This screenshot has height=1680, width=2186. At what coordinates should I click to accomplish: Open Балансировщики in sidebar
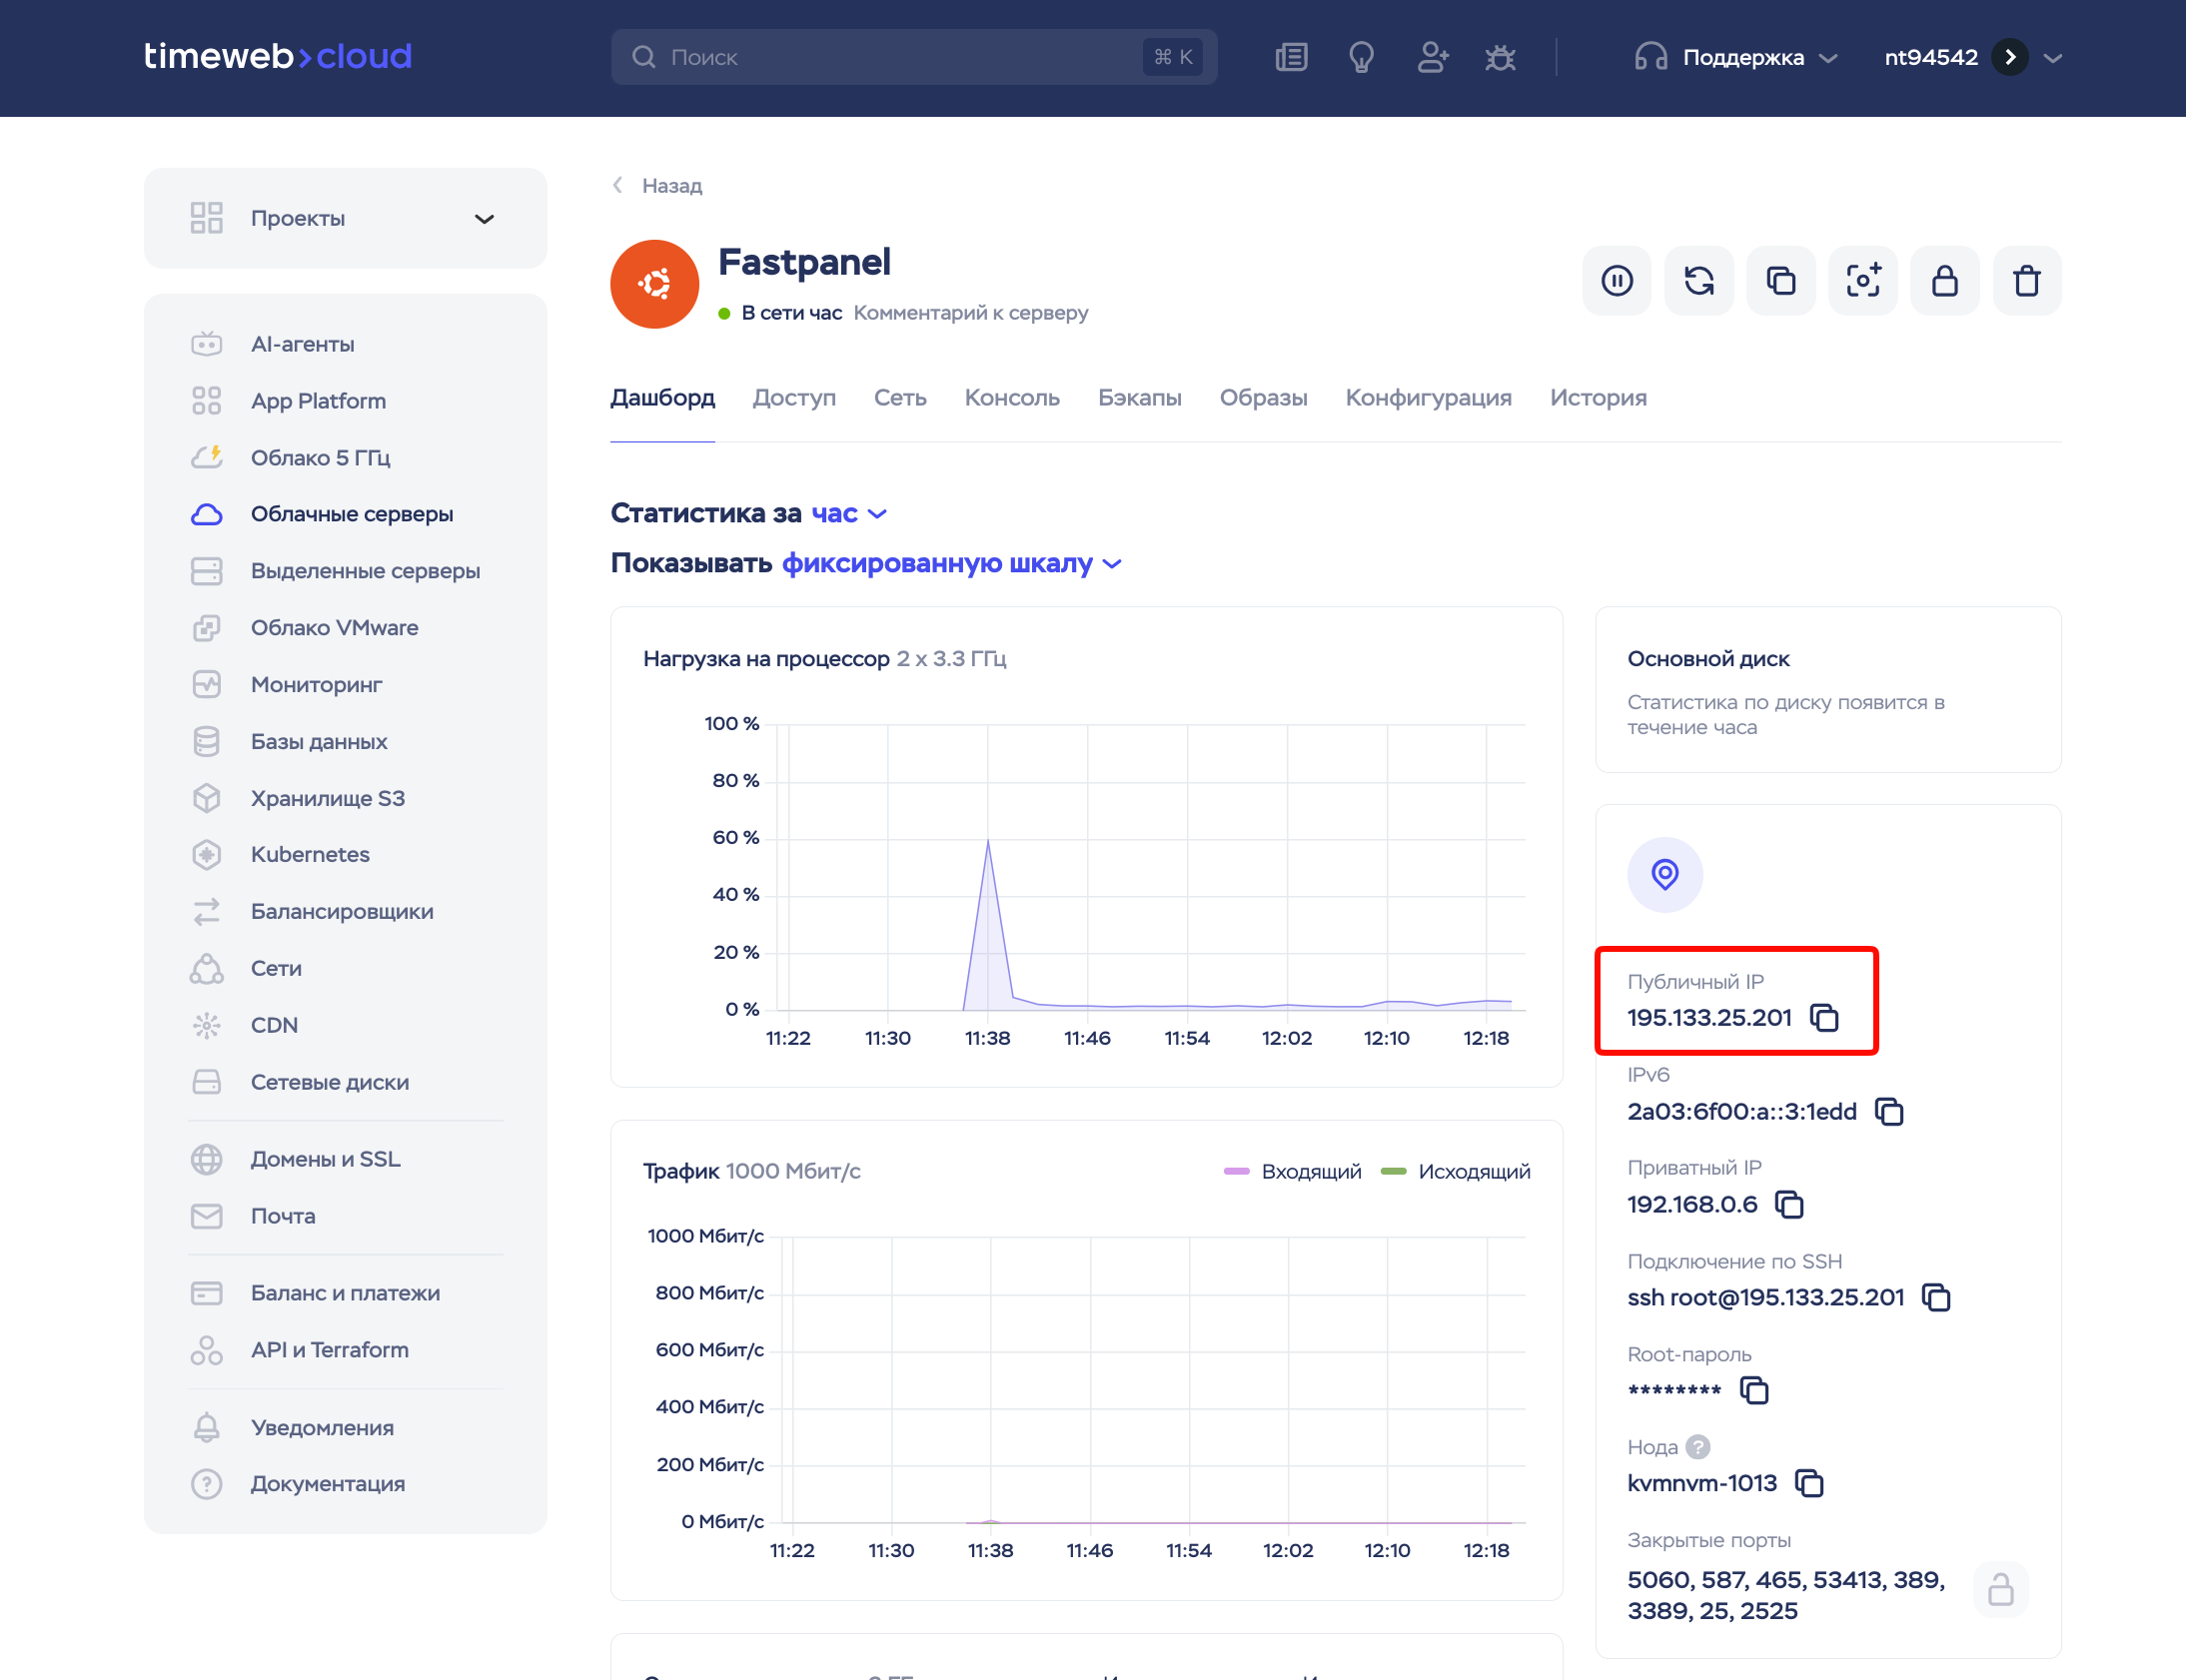point(345,912)
